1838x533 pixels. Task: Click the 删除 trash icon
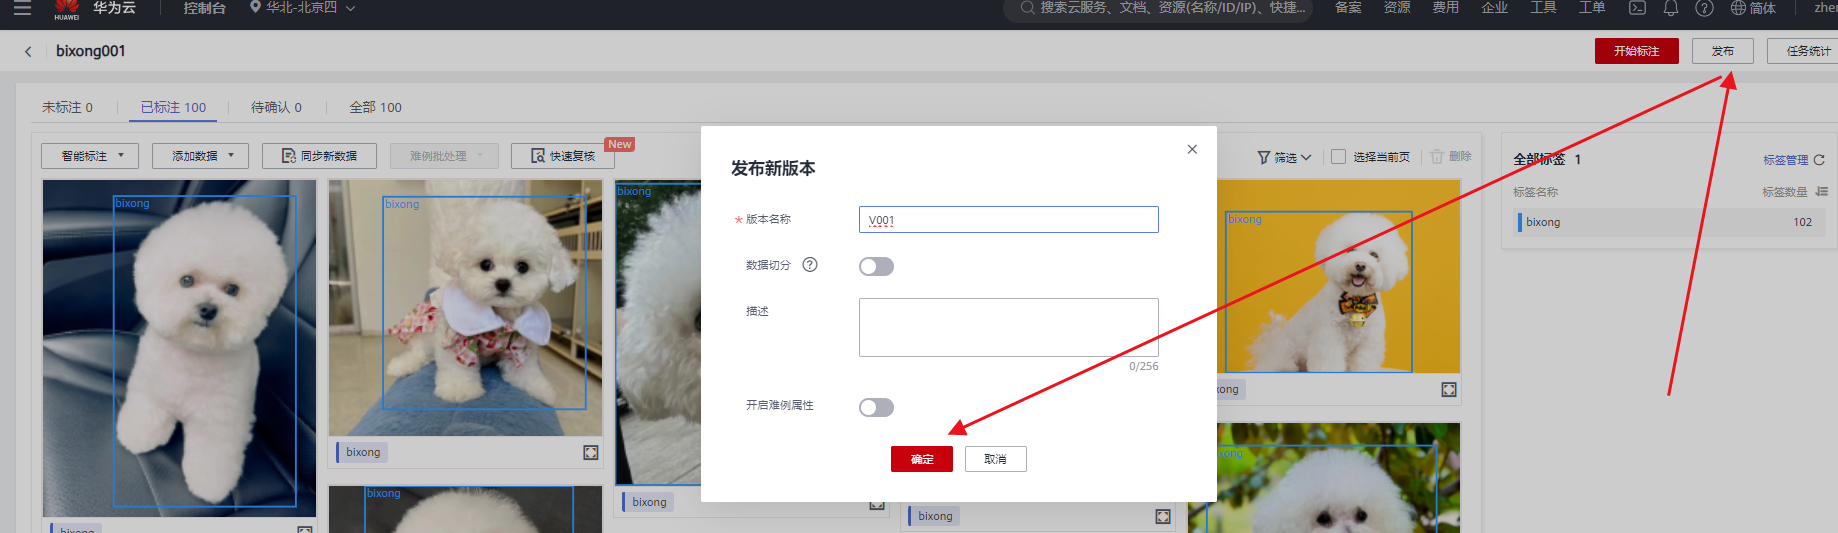pyautogui.click(x=1437, y=157)
